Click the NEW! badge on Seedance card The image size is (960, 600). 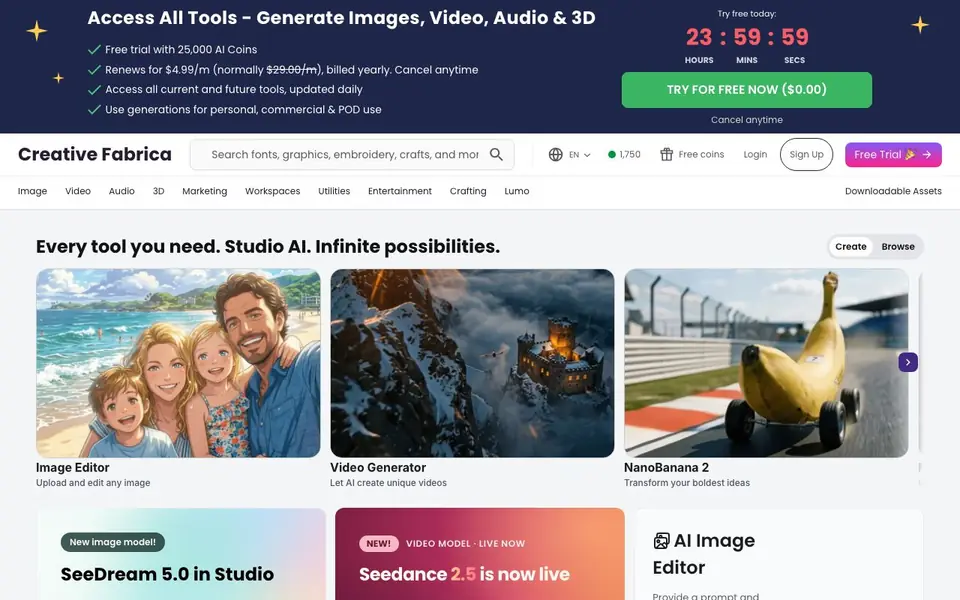(378, 543)
